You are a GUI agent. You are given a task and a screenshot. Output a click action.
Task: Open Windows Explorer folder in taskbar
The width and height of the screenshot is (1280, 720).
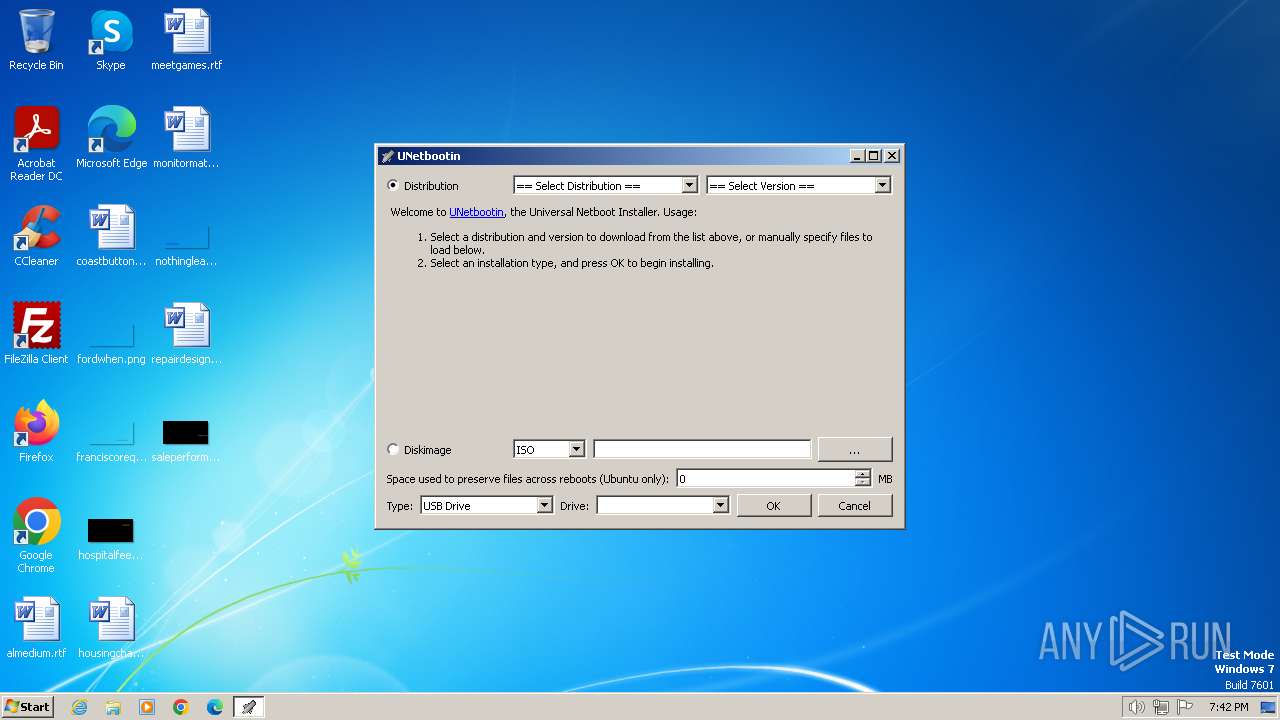(113, 707)
